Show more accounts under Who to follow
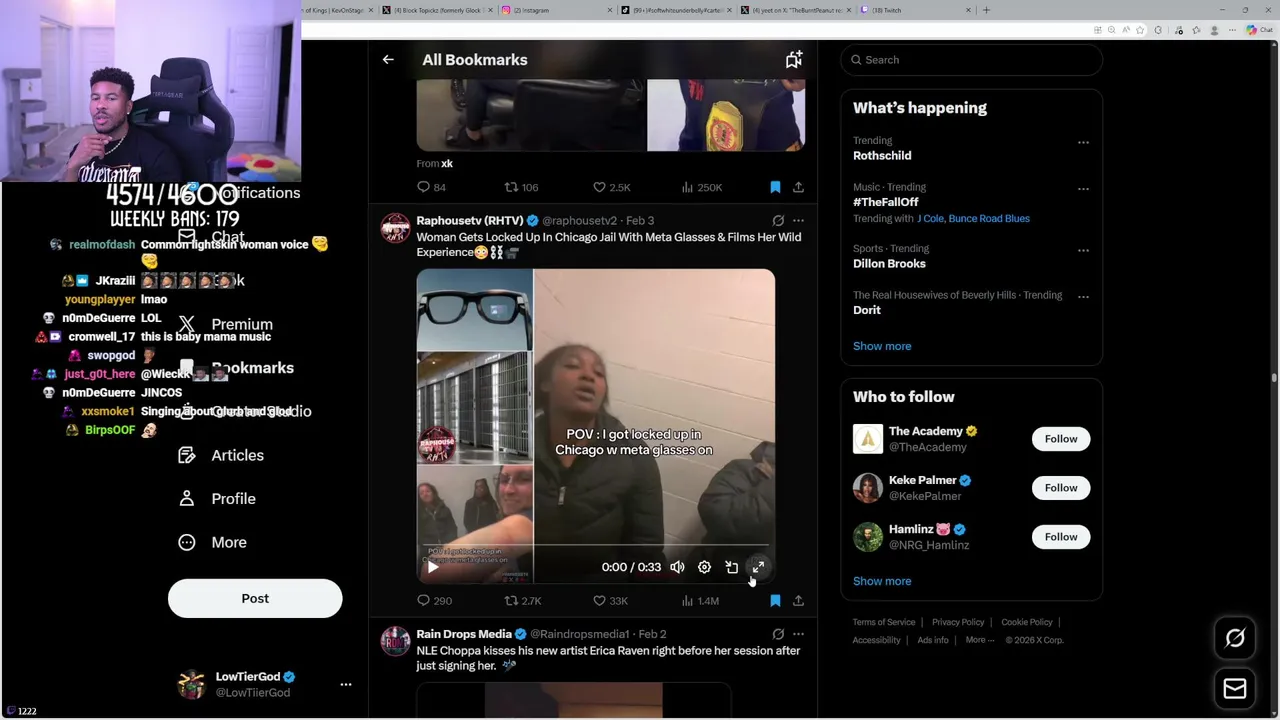 tap(882, 581)
